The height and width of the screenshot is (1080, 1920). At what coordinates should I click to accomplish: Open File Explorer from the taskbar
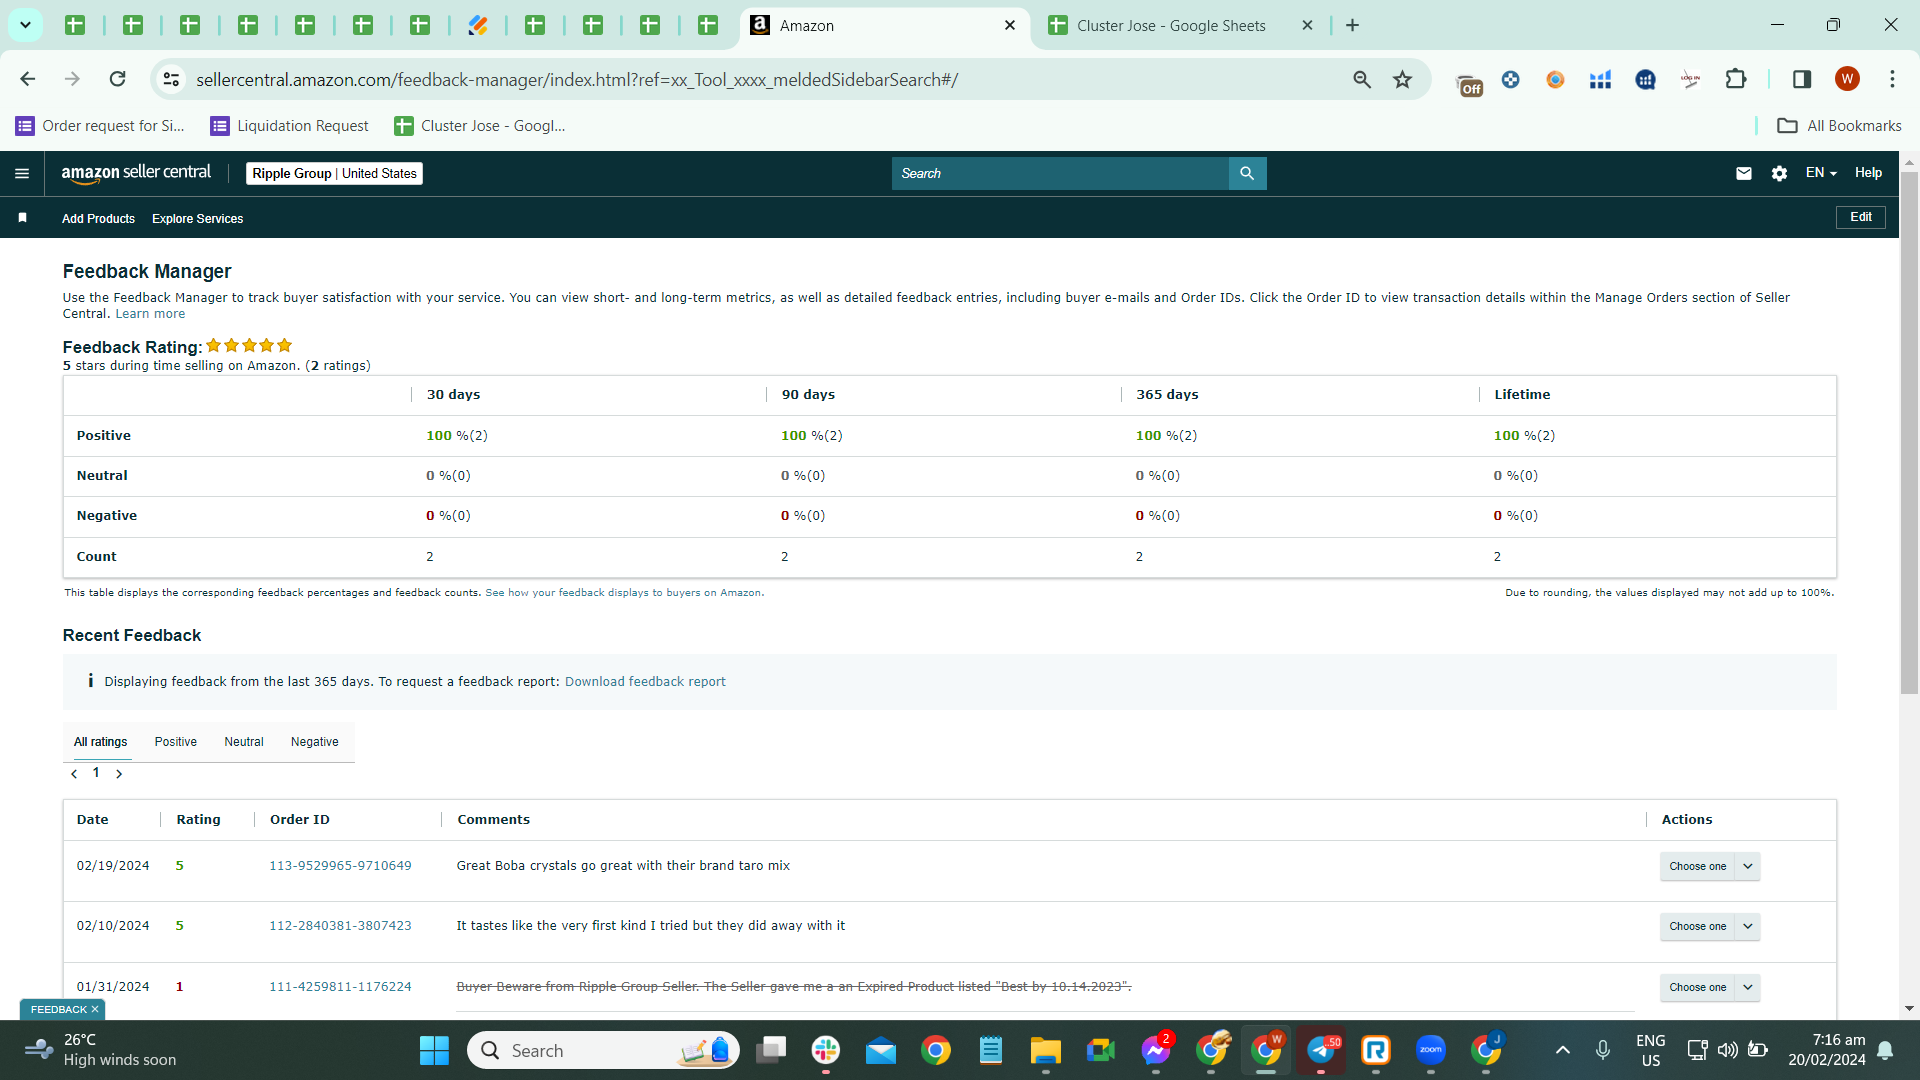[1046, 1050]
